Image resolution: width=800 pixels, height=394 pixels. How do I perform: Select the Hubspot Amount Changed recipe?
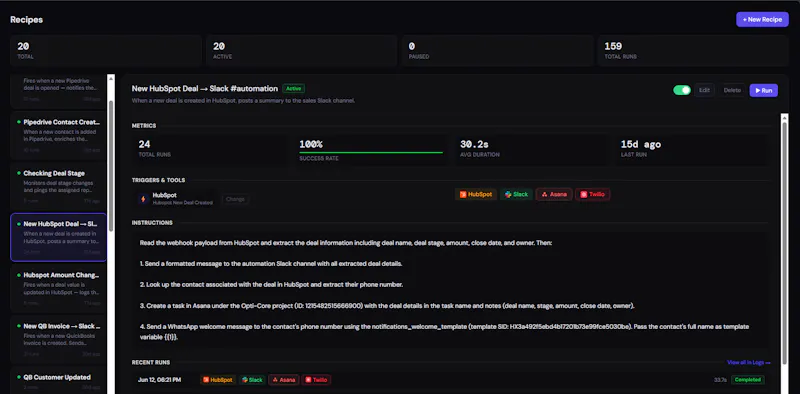58,288
